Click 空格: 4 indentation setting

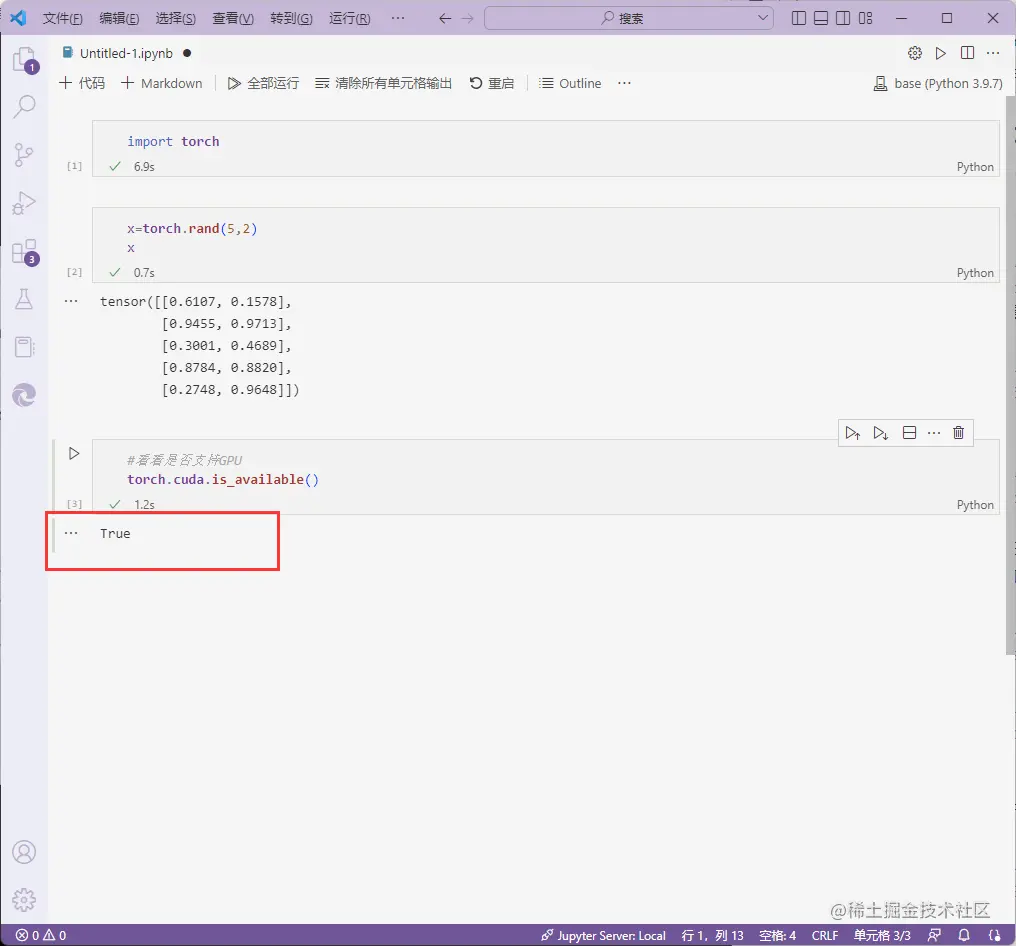(777, 935)
